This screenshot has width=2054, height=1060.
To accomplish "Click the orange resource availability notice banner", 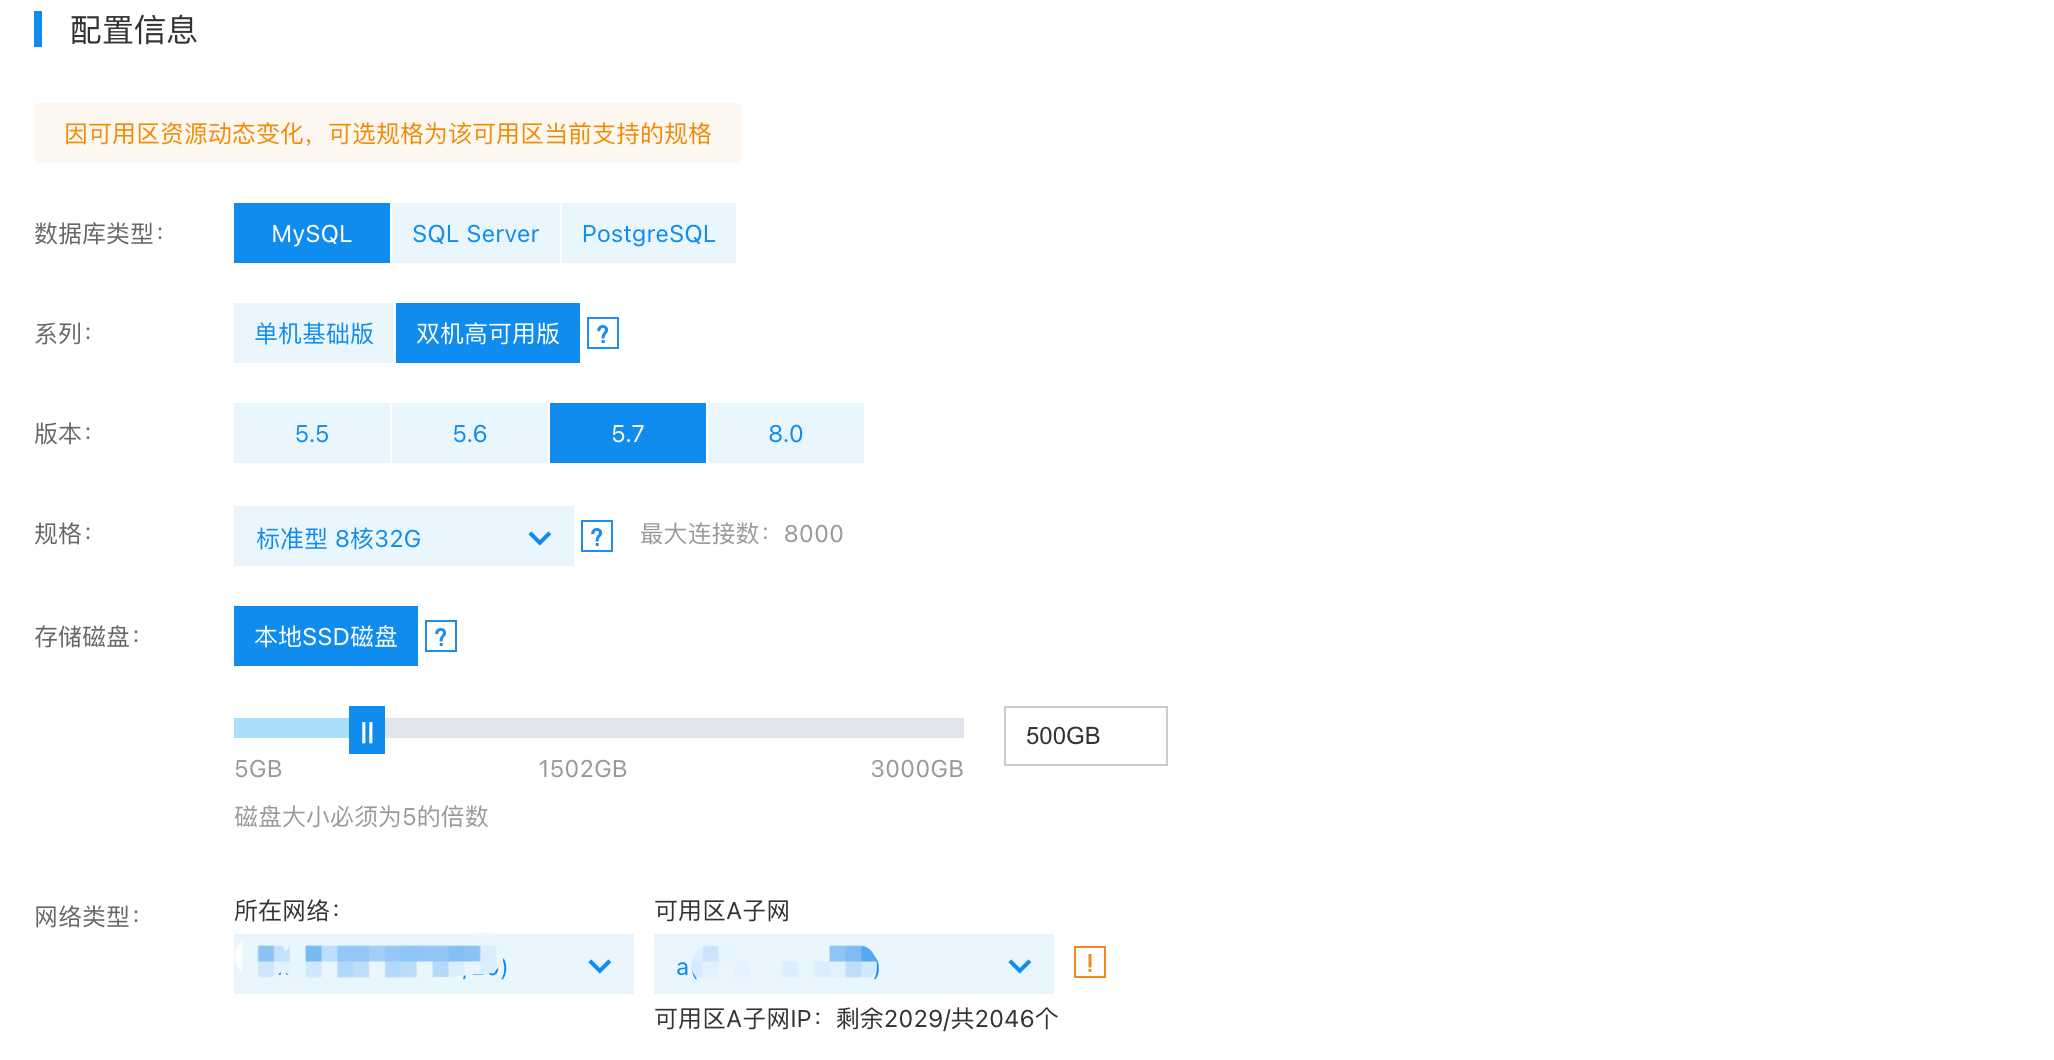I will 388,133.
